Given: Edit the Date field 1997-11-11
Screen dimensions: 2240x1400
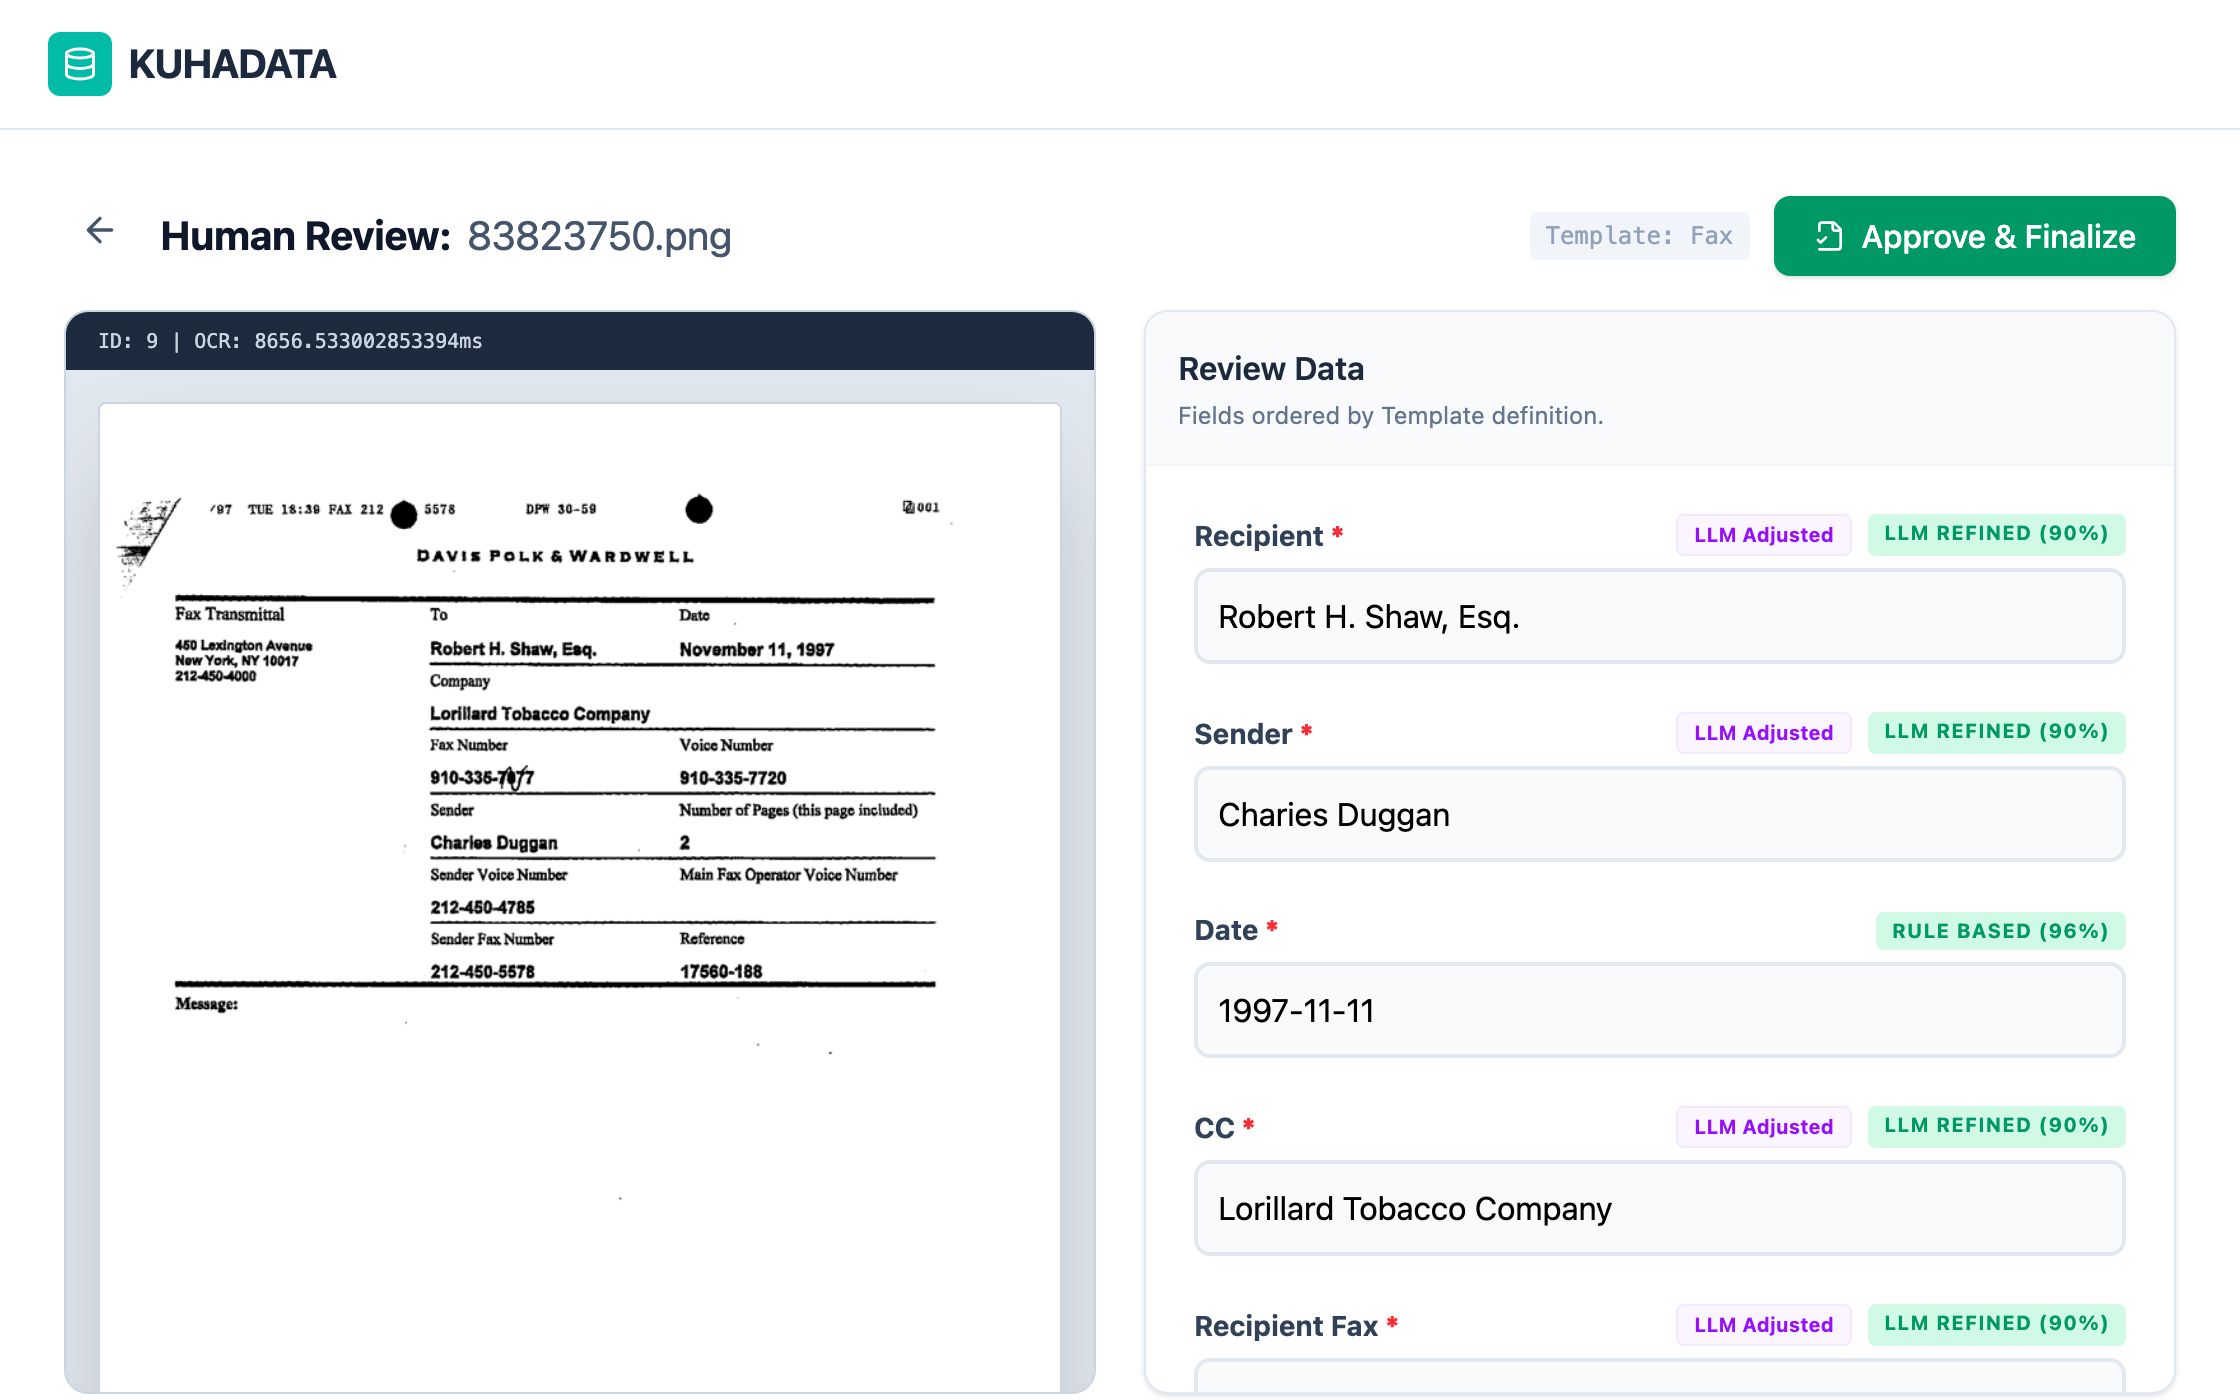Looking at the screenshot, I should coord(1659,1010).
